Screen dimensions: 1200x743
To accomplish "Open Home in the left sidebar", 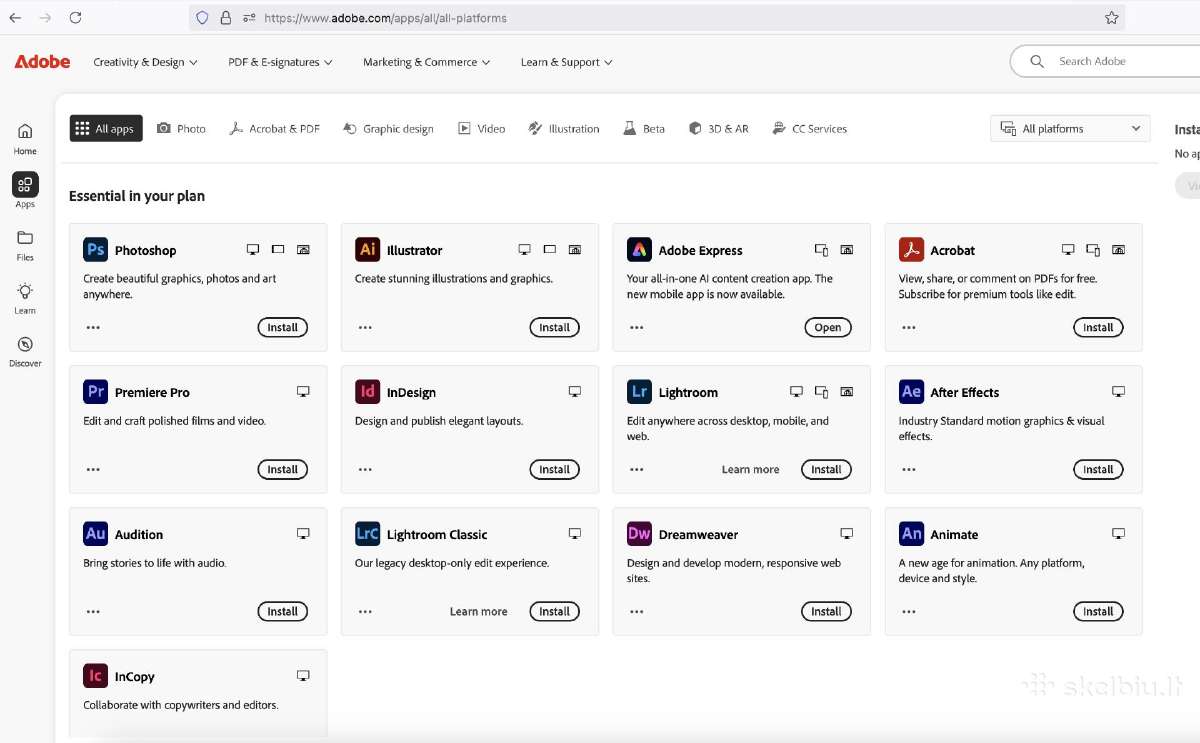I will click(x=25, y=138).
